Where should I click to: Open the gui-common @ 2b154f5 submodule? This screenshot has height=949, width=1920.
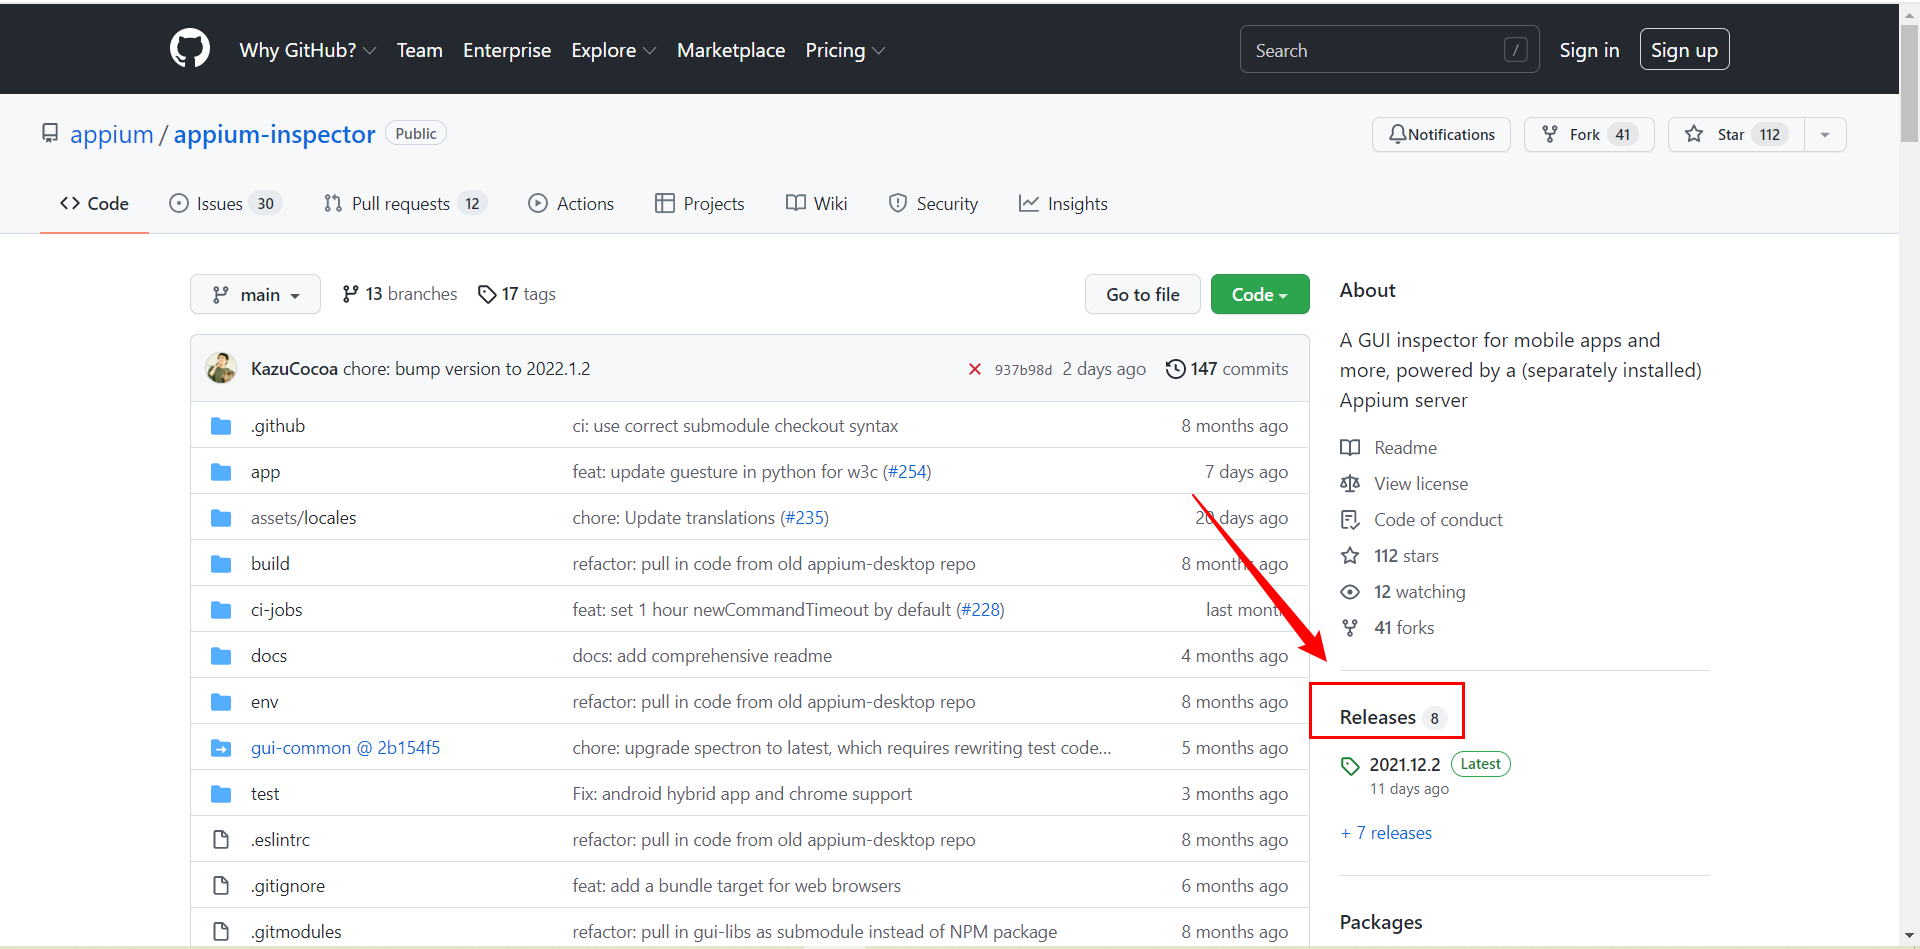click(x=345, y=748)
